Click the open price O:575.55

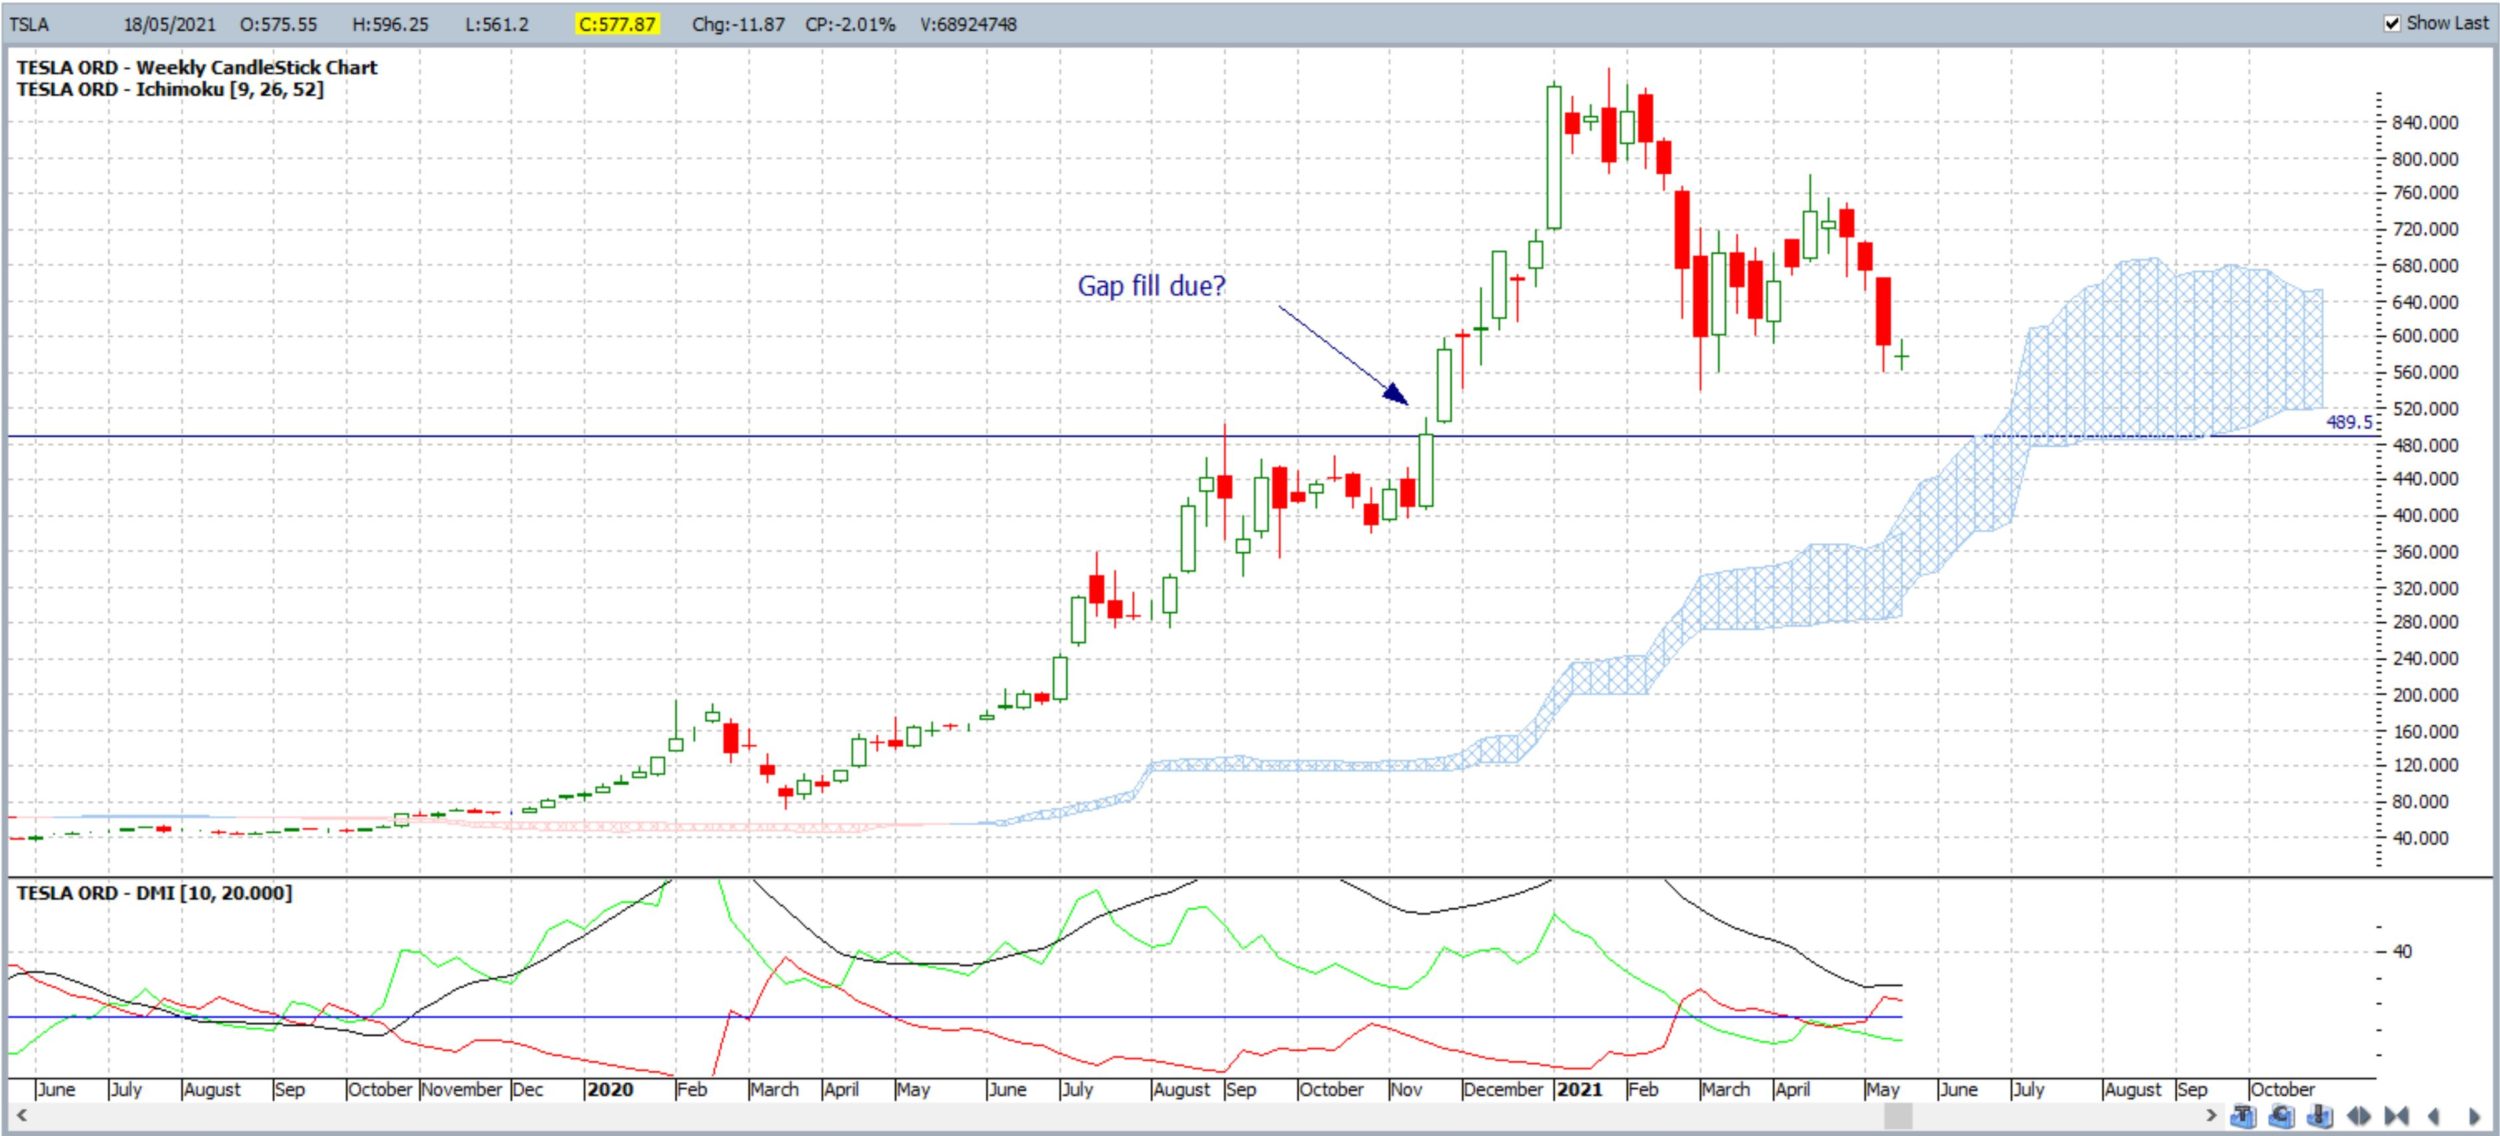[278, 24]
